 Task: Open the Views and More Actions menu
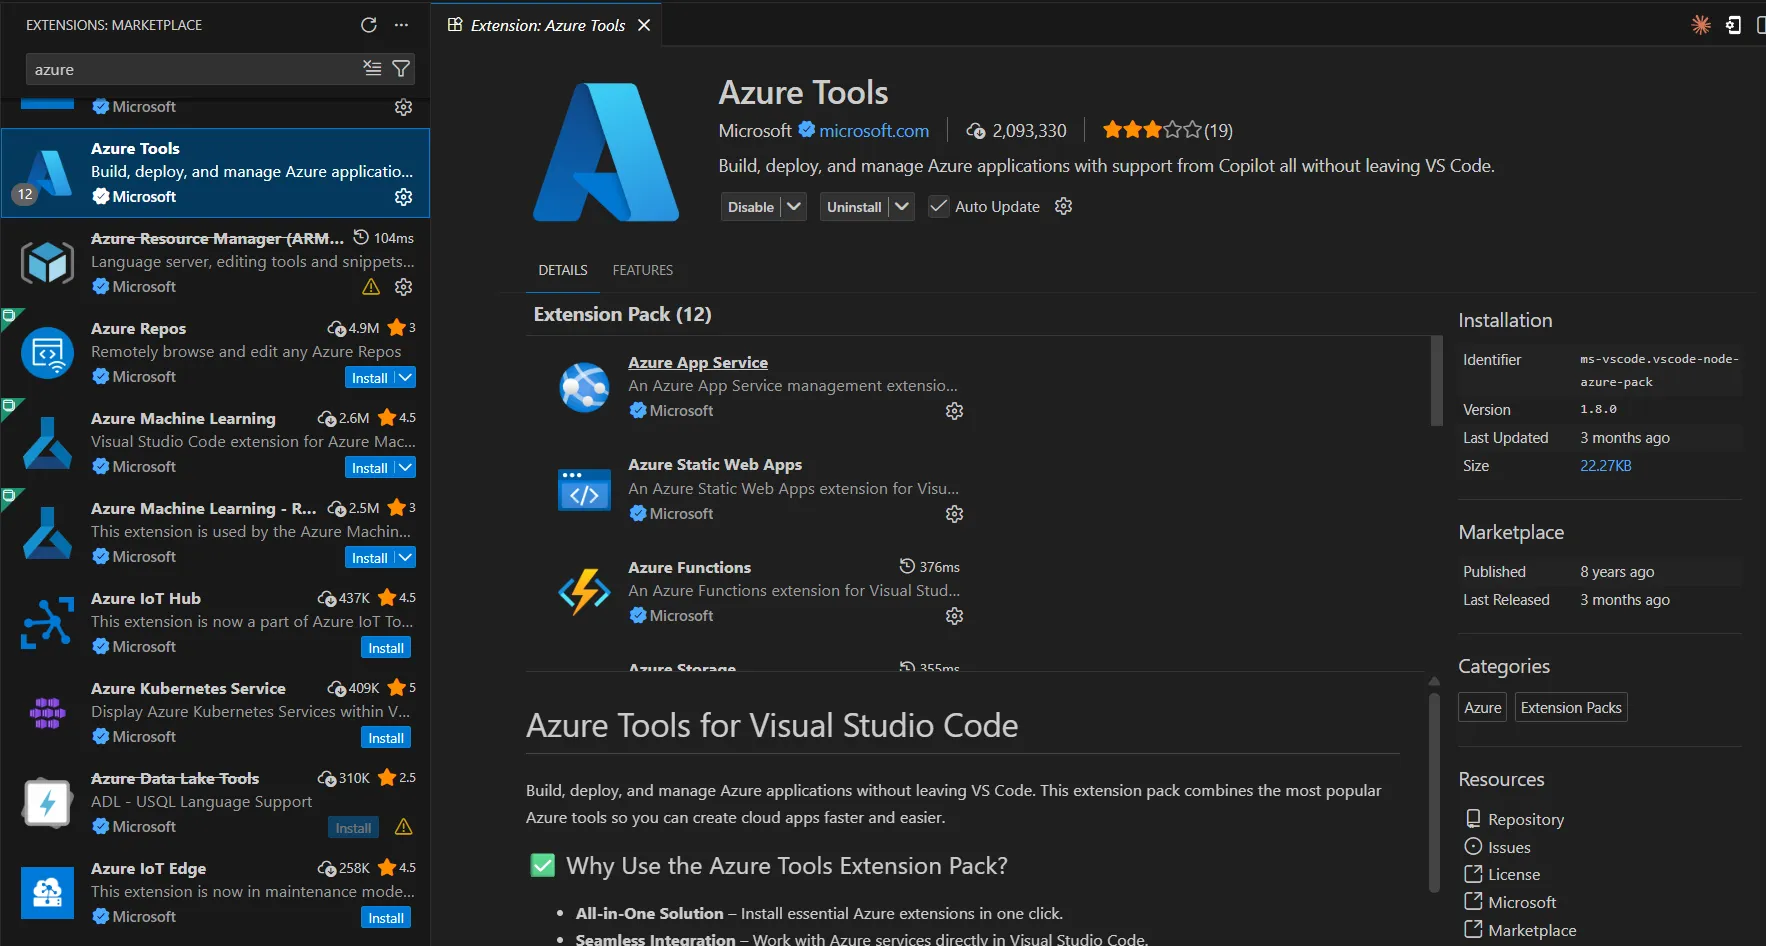click(401, 25)
